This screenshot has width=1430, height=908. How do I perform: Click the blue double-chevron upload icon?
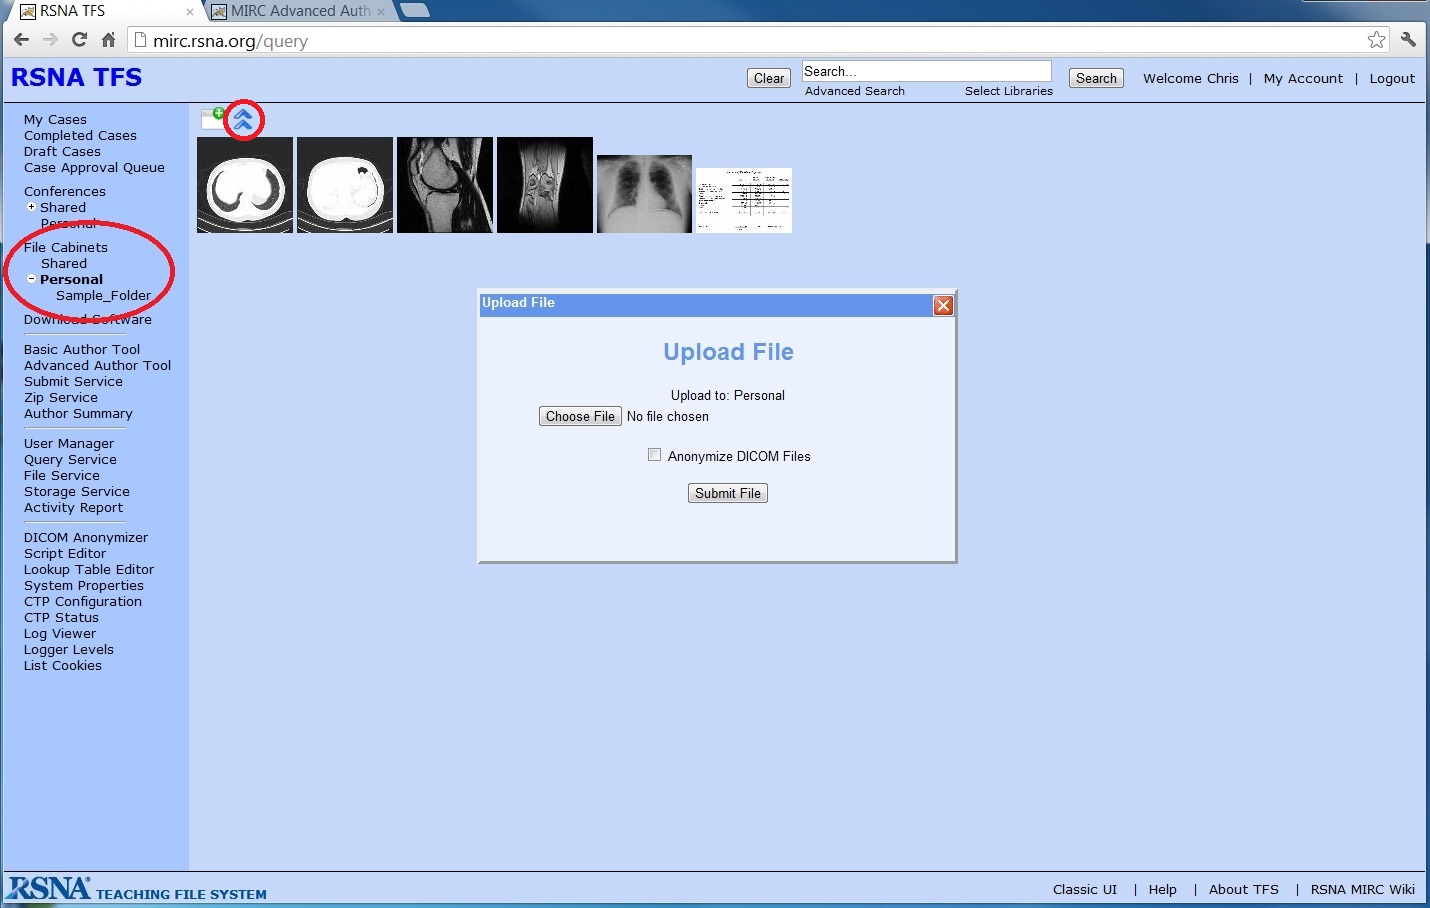[243, 121]
